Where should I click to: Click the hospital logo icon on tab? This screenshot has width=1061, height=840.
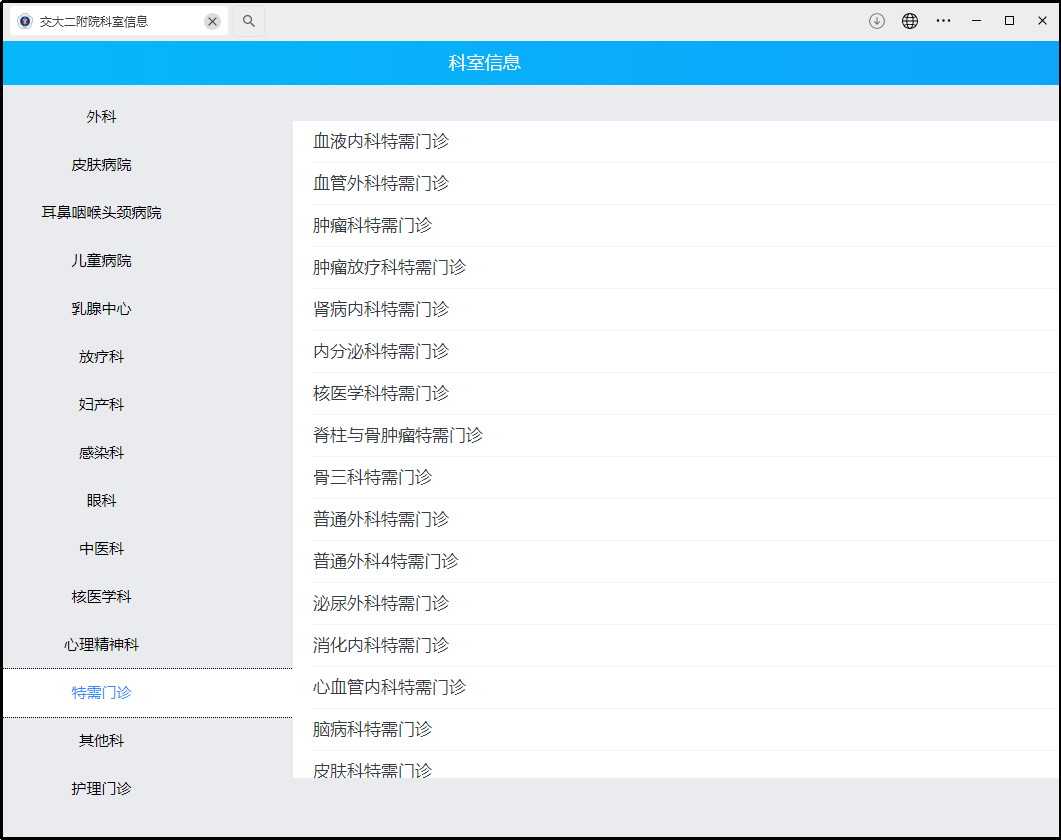click(25, 21)
